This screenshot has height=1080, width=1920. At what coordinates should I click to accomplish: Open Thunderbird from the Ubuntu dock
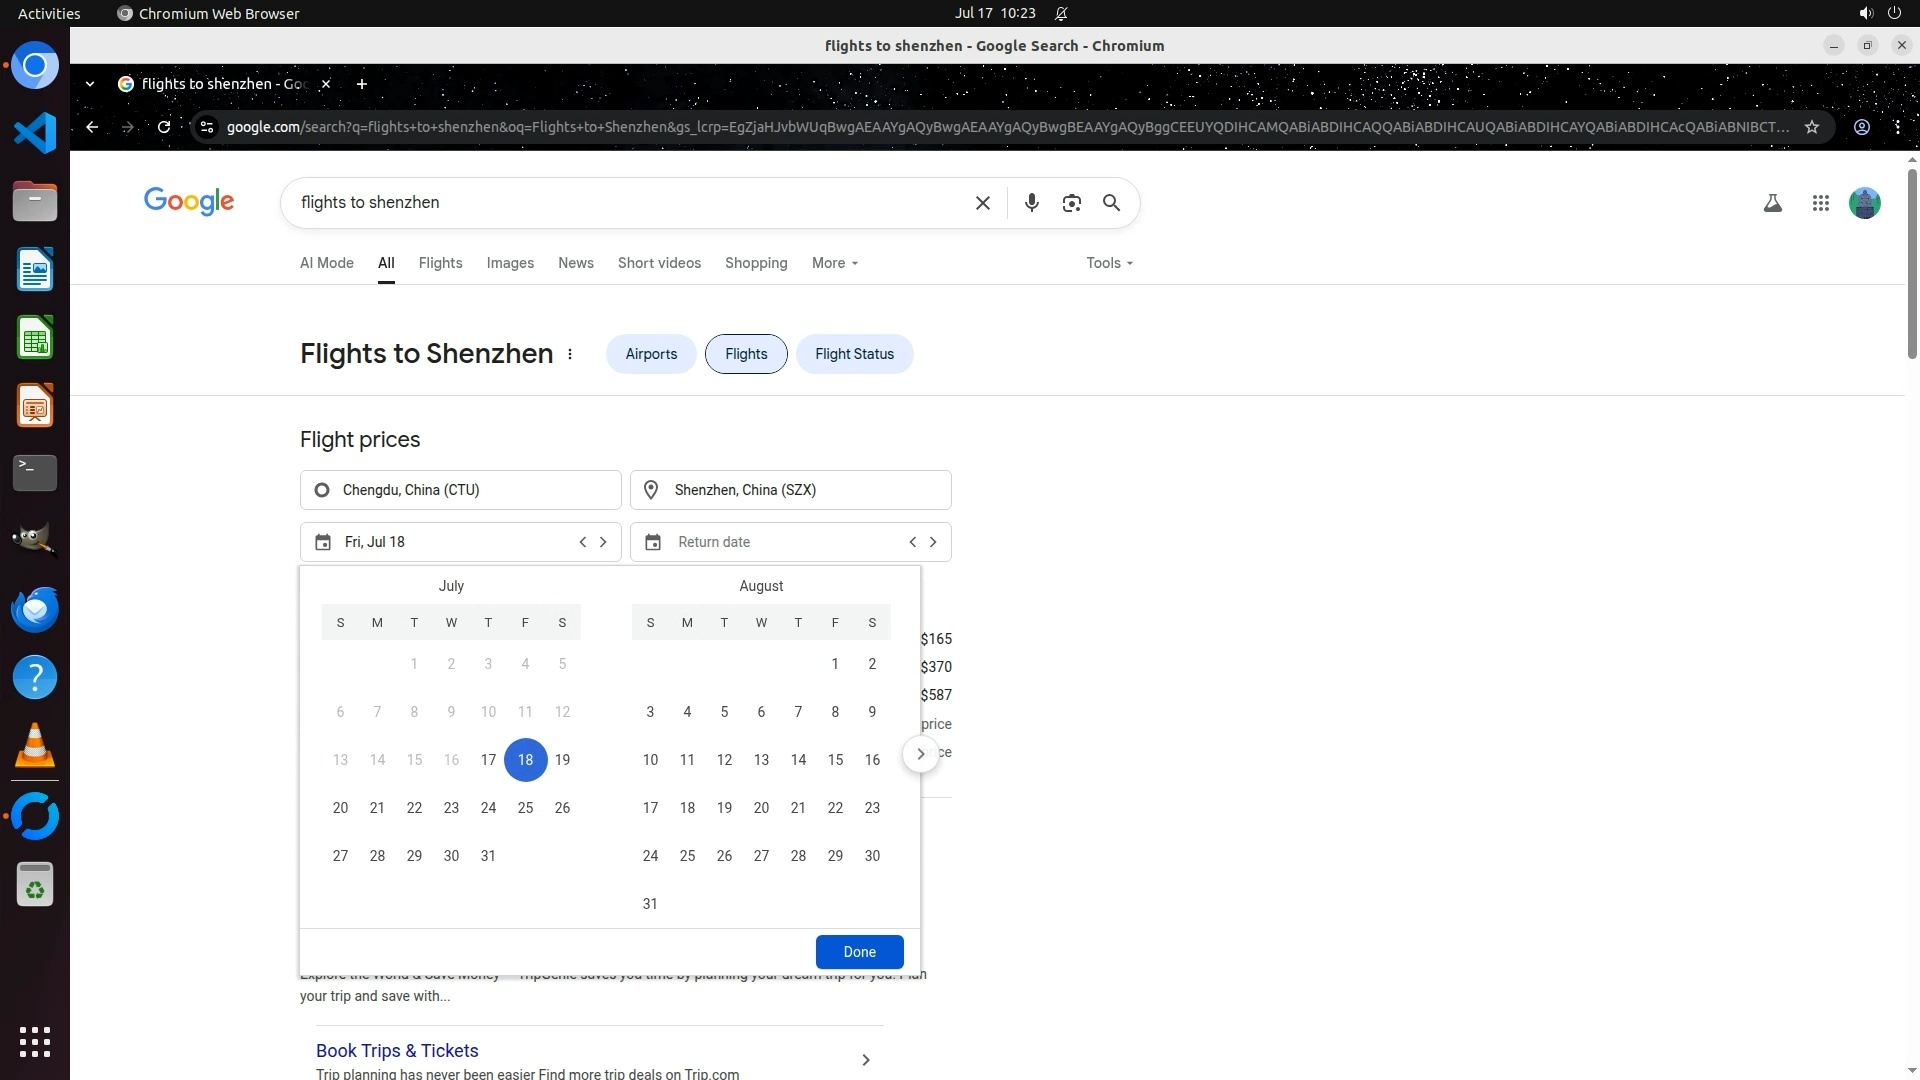tap(35, 609)
